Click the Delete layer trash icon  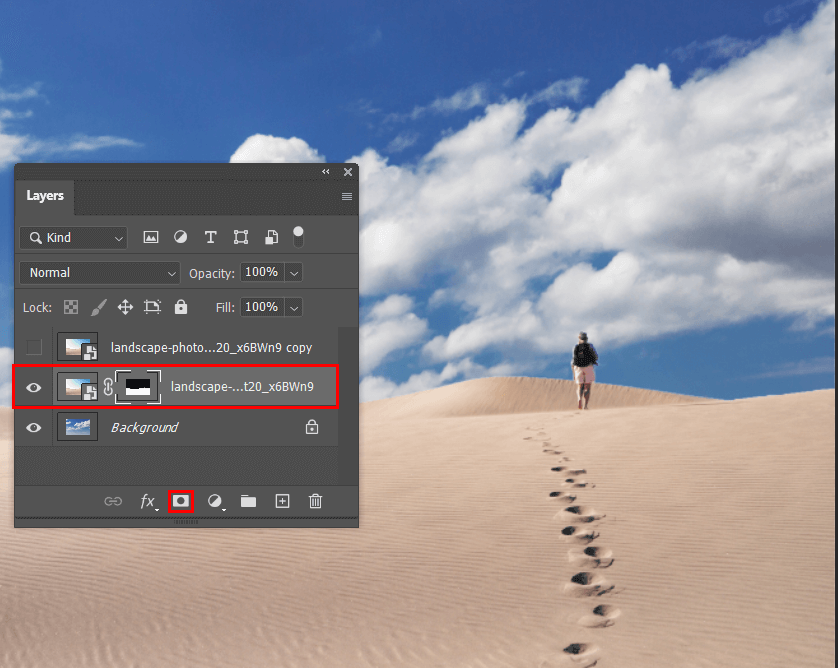pos(315,501)
